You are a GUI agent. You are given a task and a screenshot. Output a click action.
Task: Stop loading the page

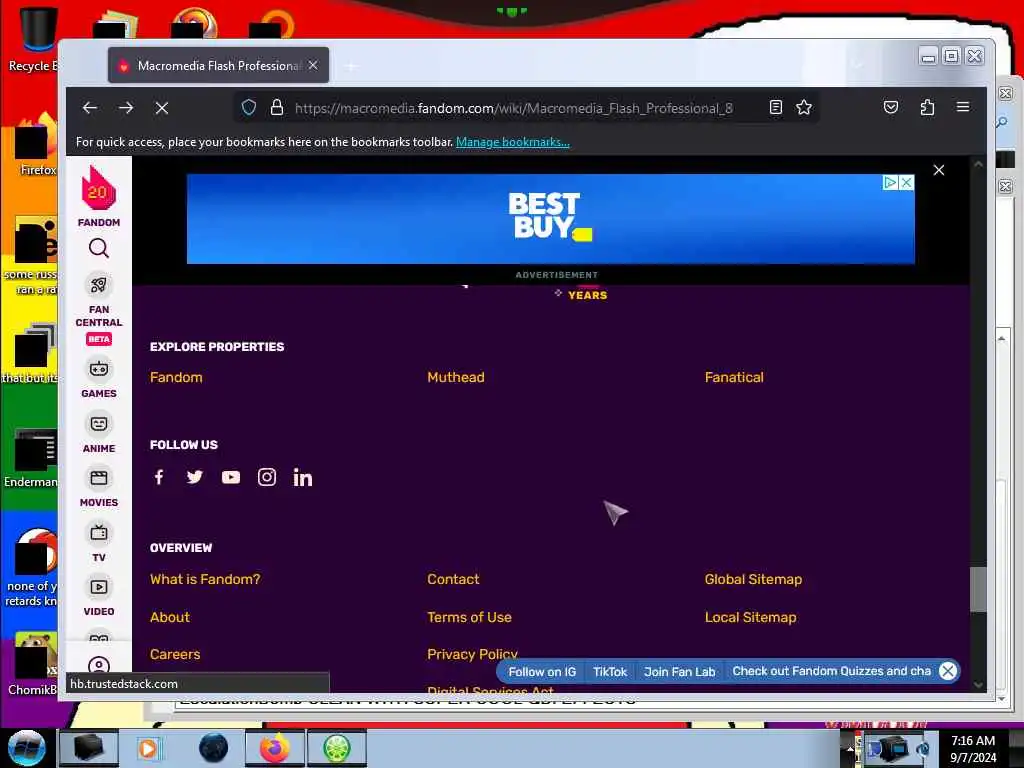point(162,108)
